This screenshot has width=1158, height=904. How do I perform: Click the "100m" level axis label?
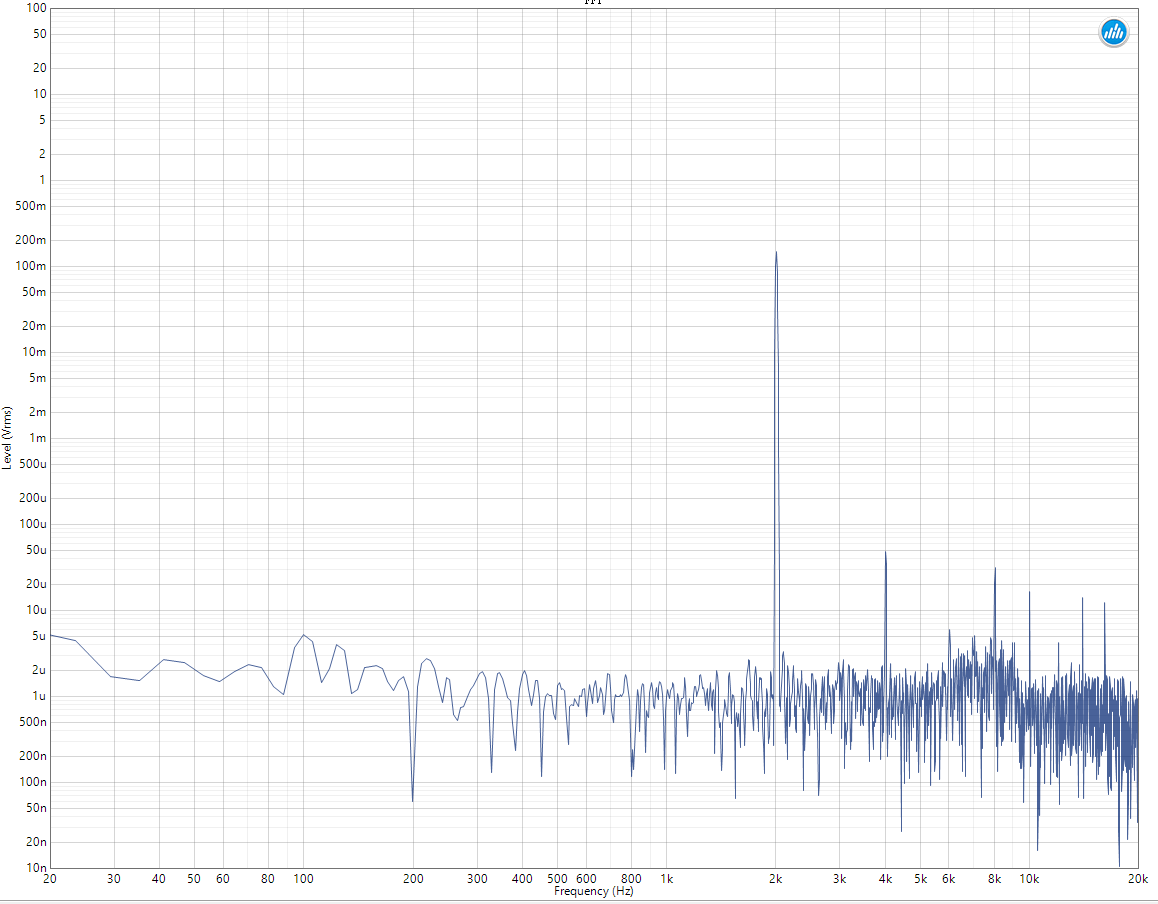[x=30, y=266]
